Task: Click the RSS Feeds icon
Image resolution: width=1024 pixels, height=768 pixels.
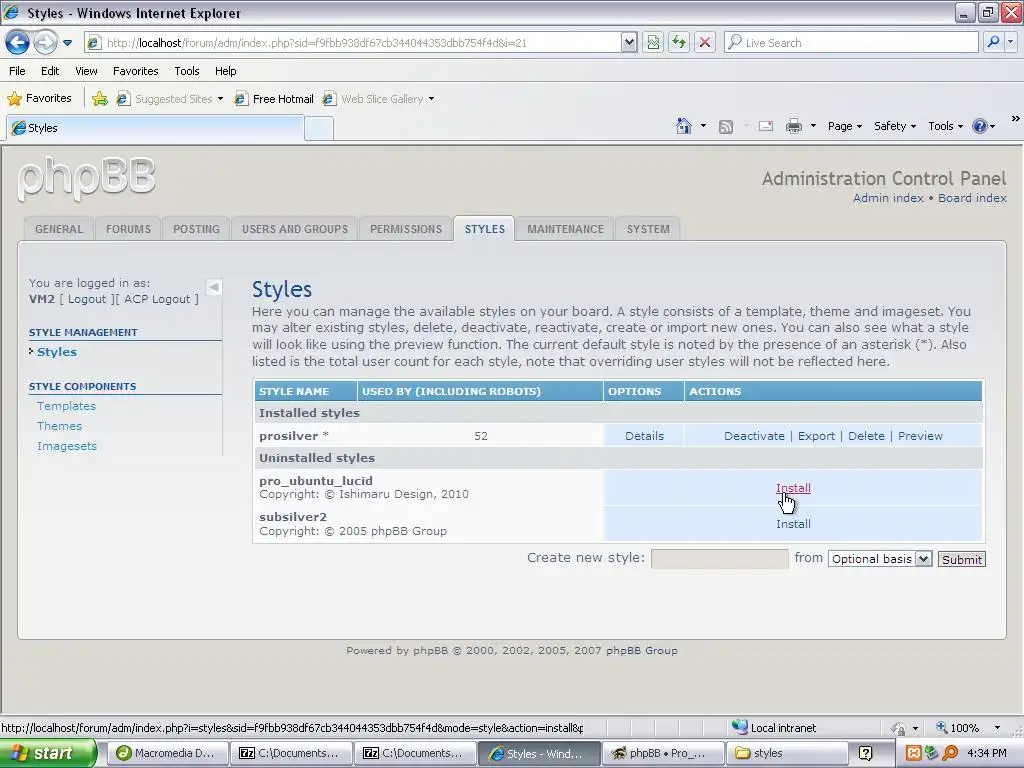Action: 726,127
